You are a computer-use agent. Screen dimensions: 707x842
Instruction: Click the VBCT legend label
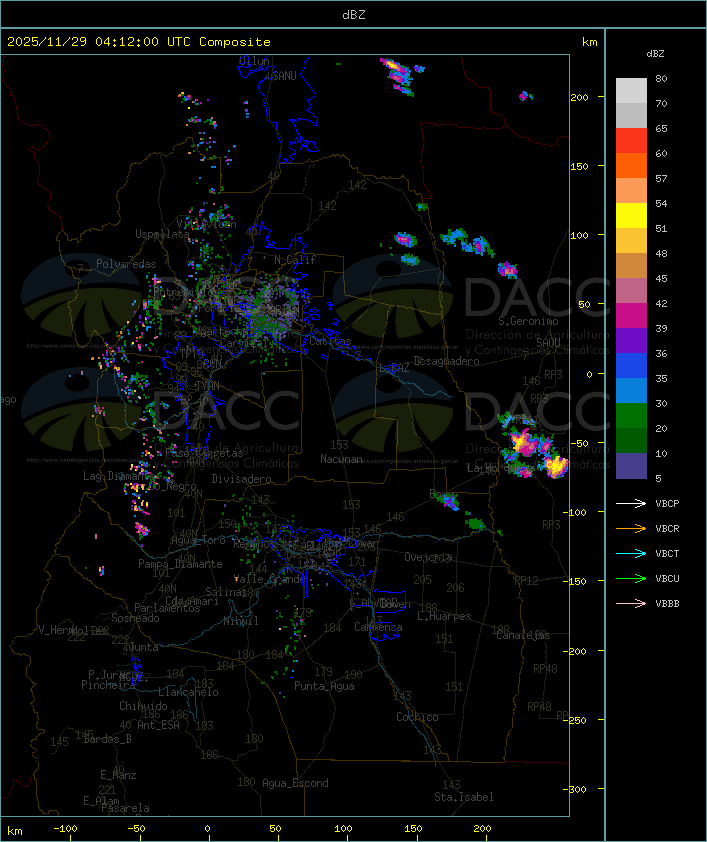[x=667, y=554]
